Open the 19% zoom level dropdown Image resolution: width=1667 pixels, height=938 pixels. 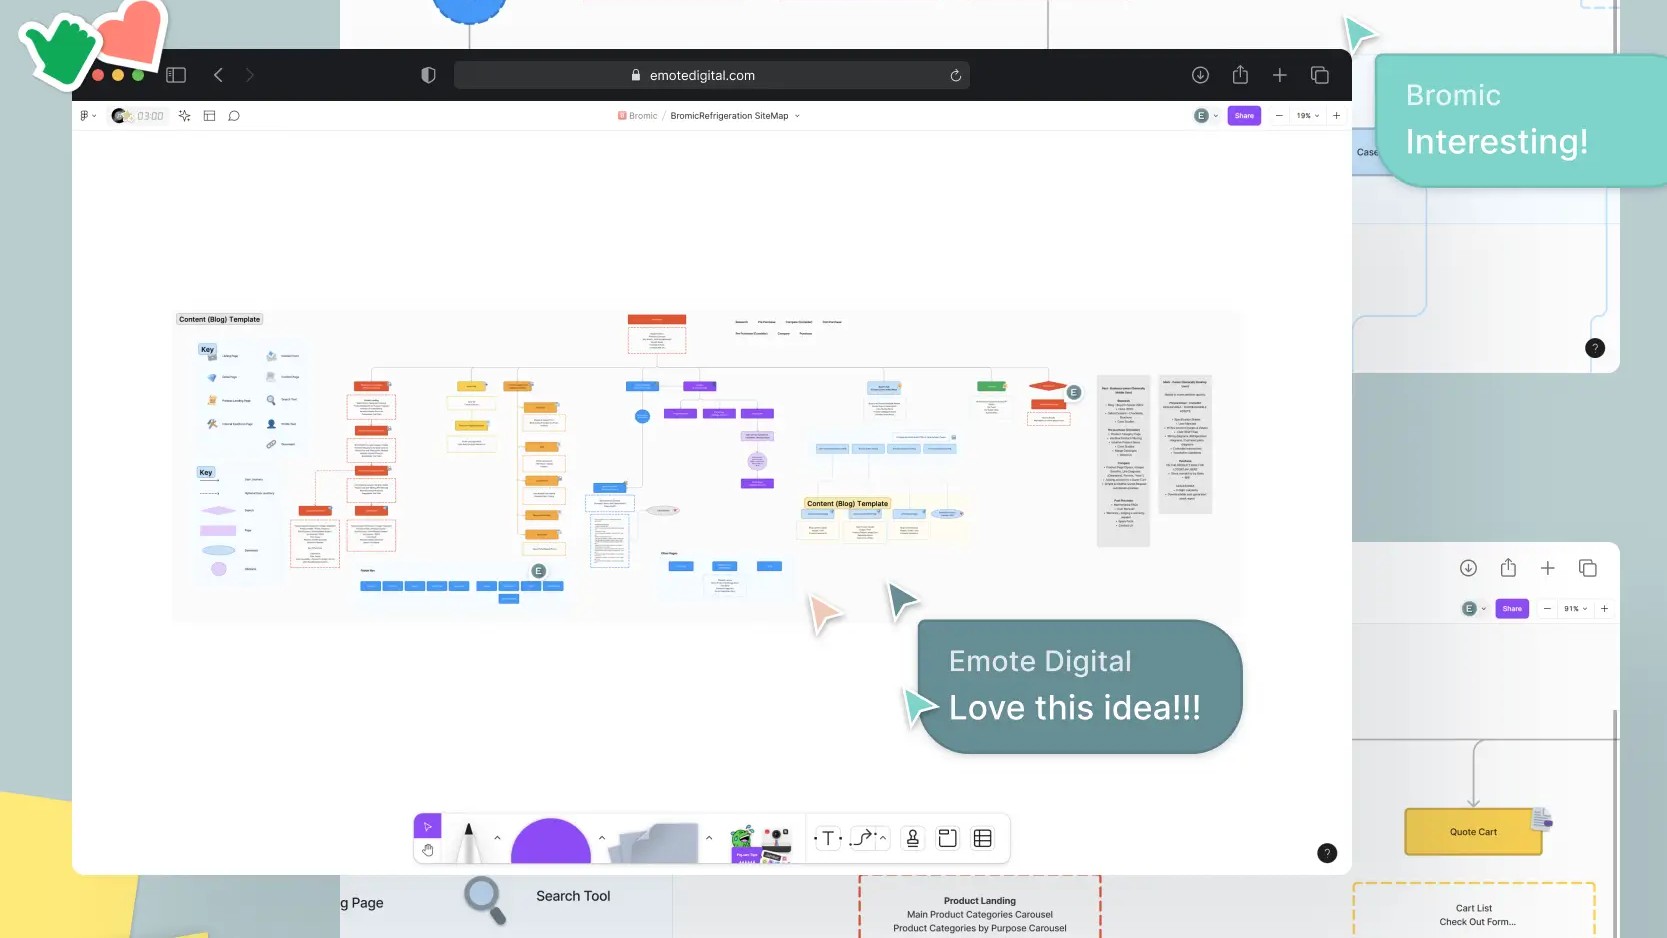[x=1308, y=116]
